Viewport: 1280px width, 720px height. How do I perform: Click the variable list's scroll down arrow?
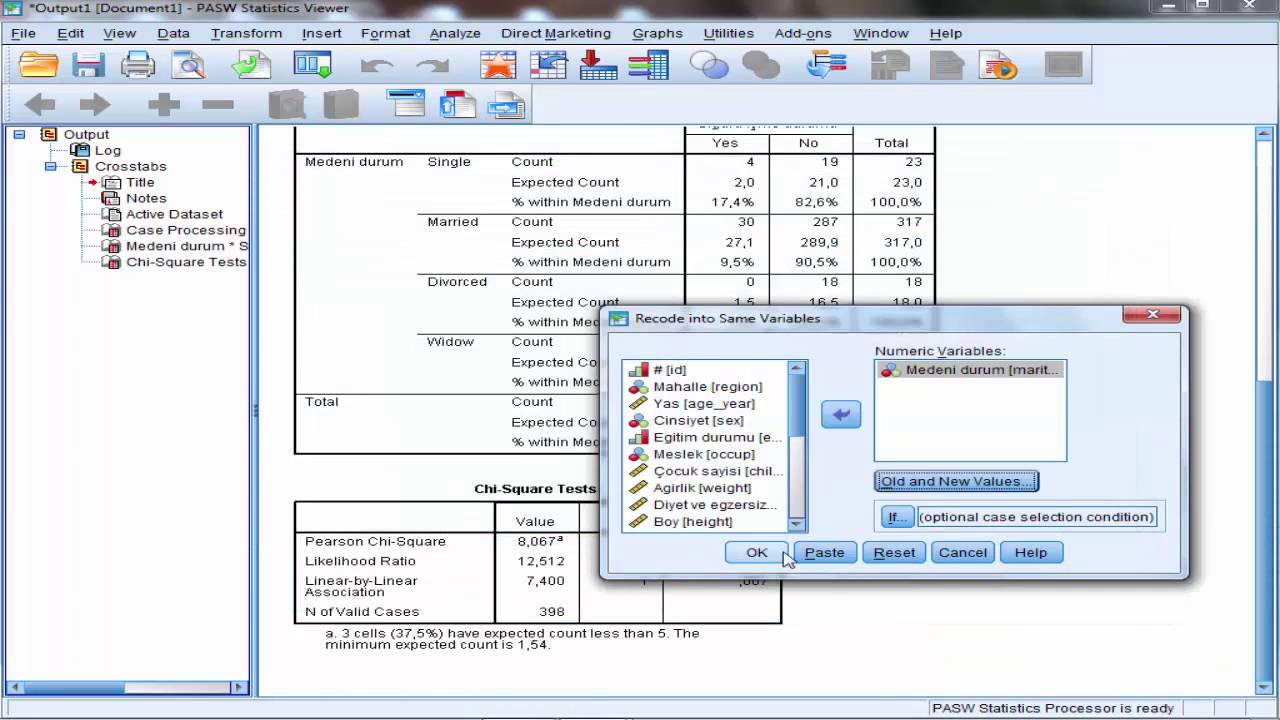coord(796,524)
